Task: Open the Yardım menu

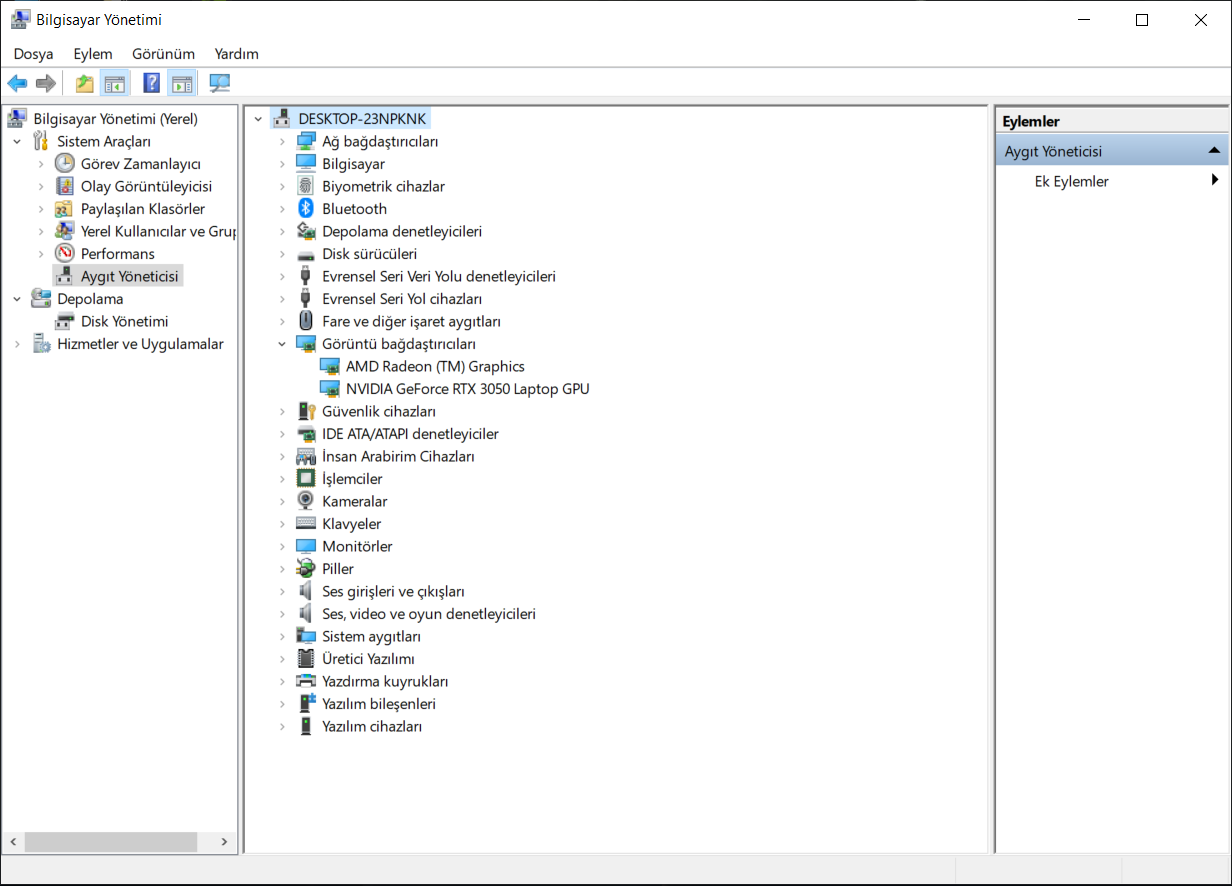Action: pos(236,54)
